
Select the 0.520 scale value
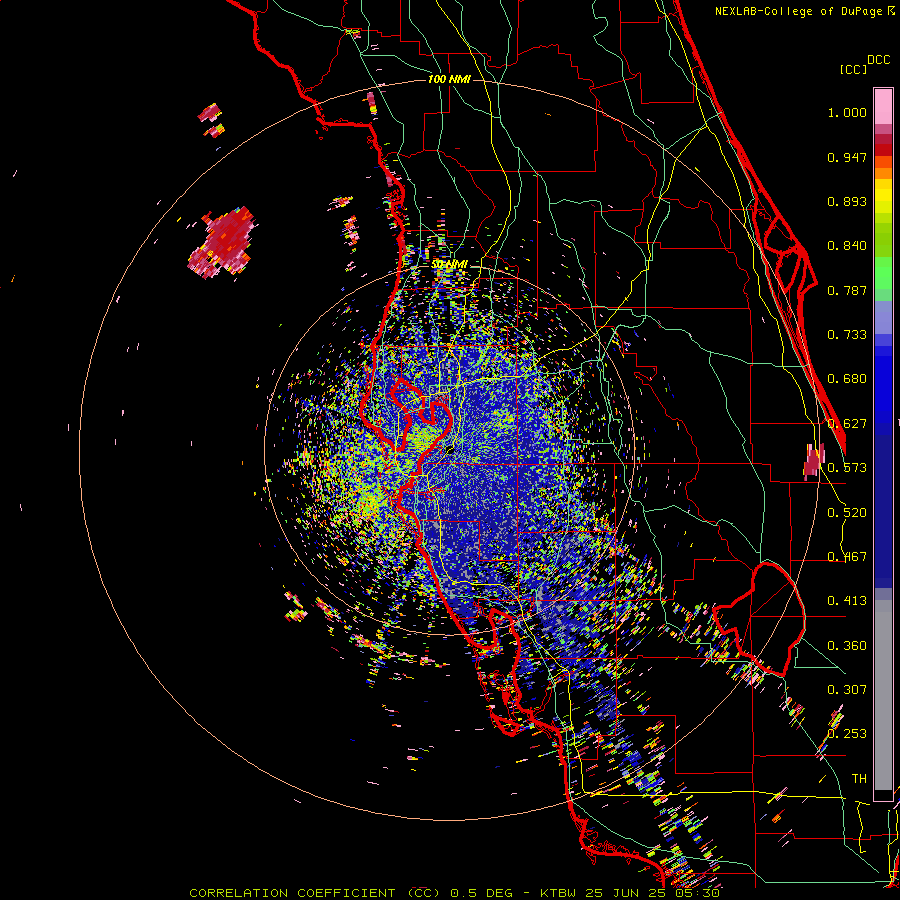[x=847, y=513]
